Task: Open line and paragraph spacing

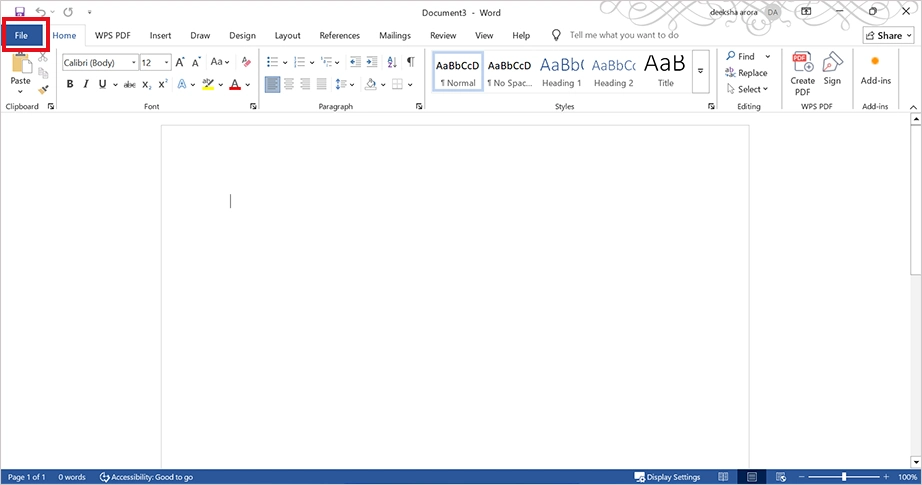Action: [345, 84]
